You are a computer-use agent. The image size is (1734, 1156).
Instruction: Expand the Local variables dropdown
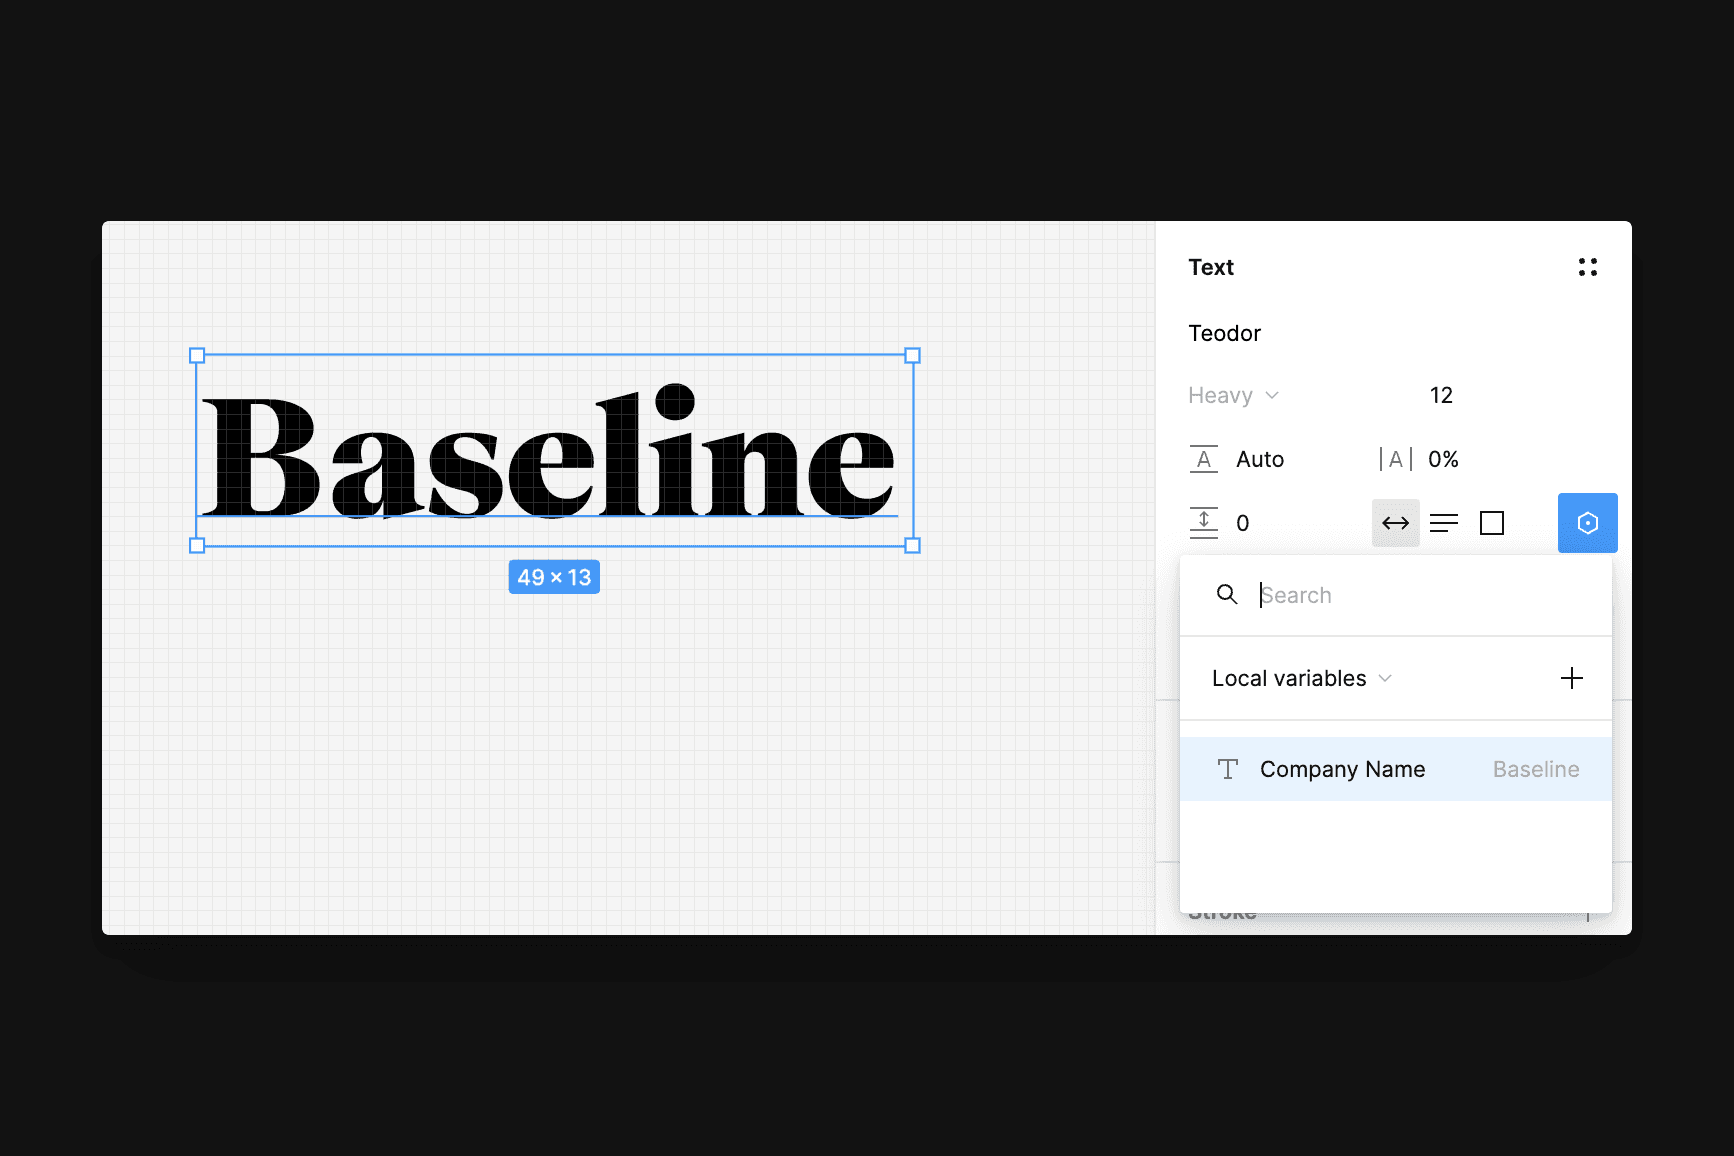pos(1302,678)
